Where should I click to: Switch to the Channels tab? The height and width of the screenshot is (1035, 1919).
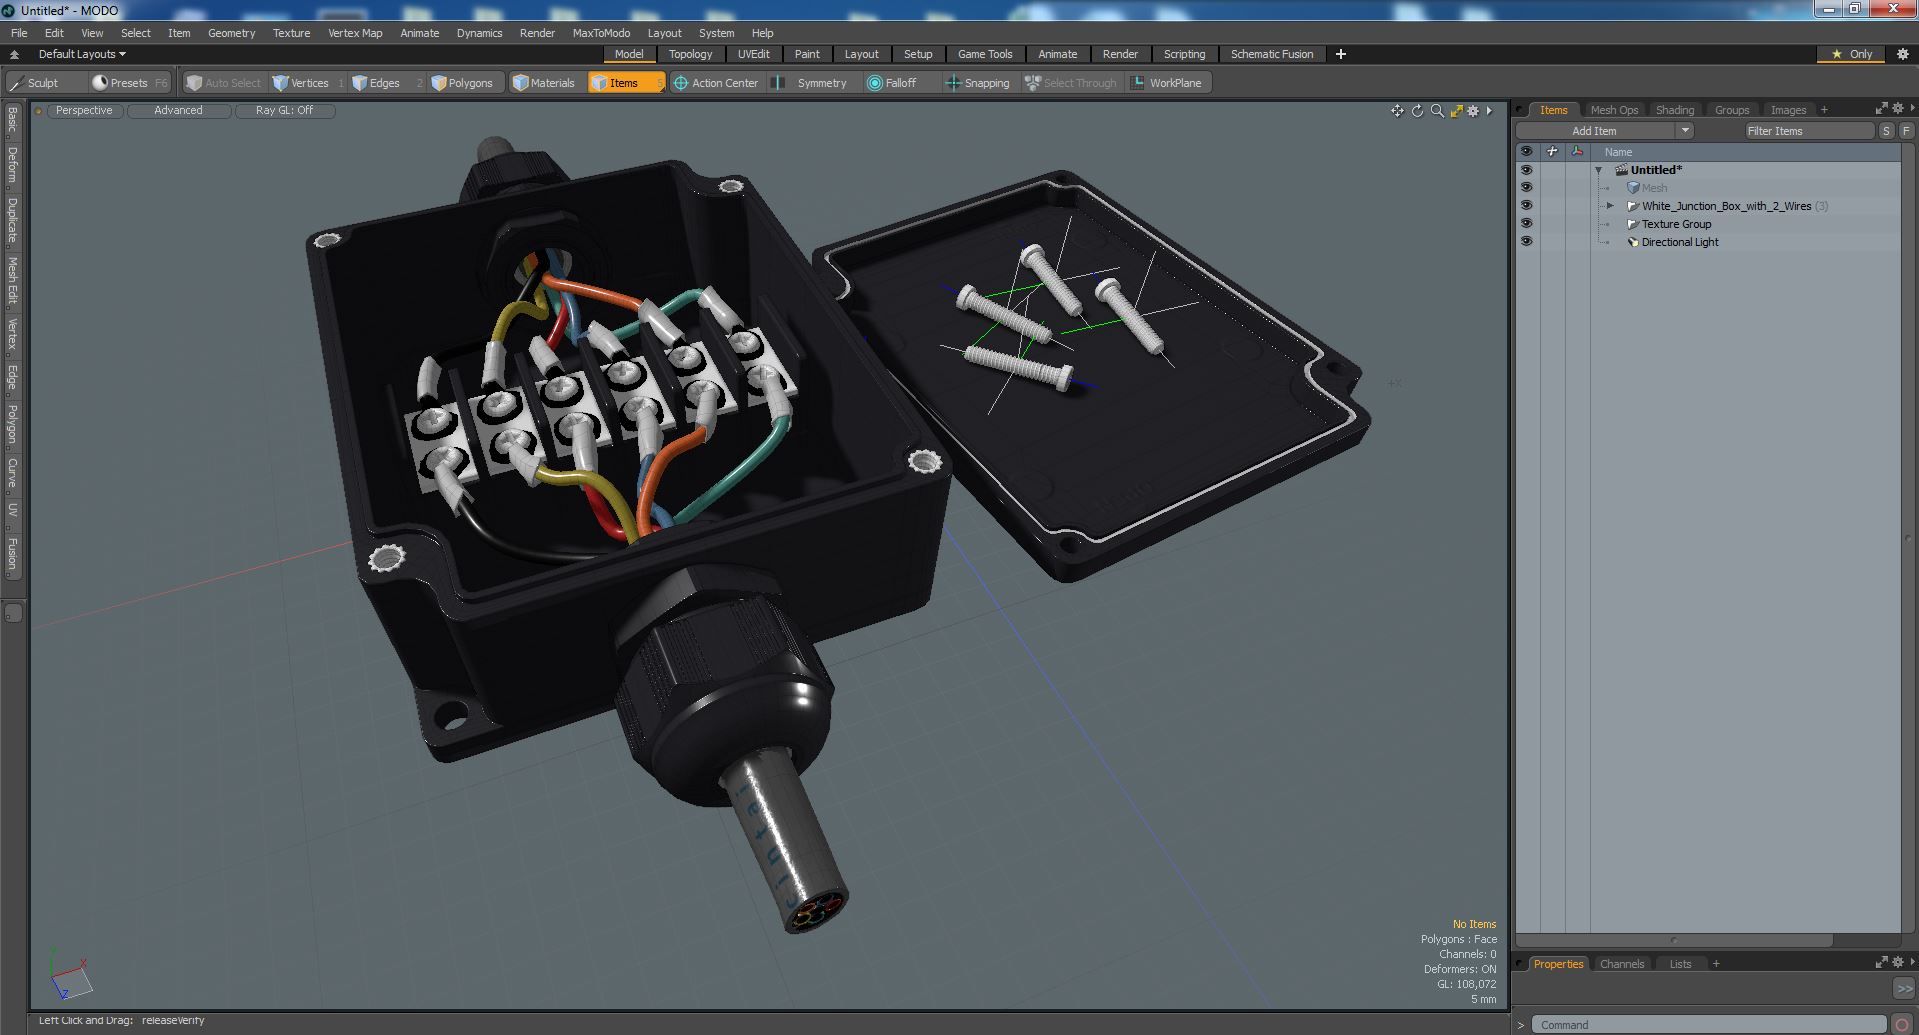click(x=1621, y=964)
